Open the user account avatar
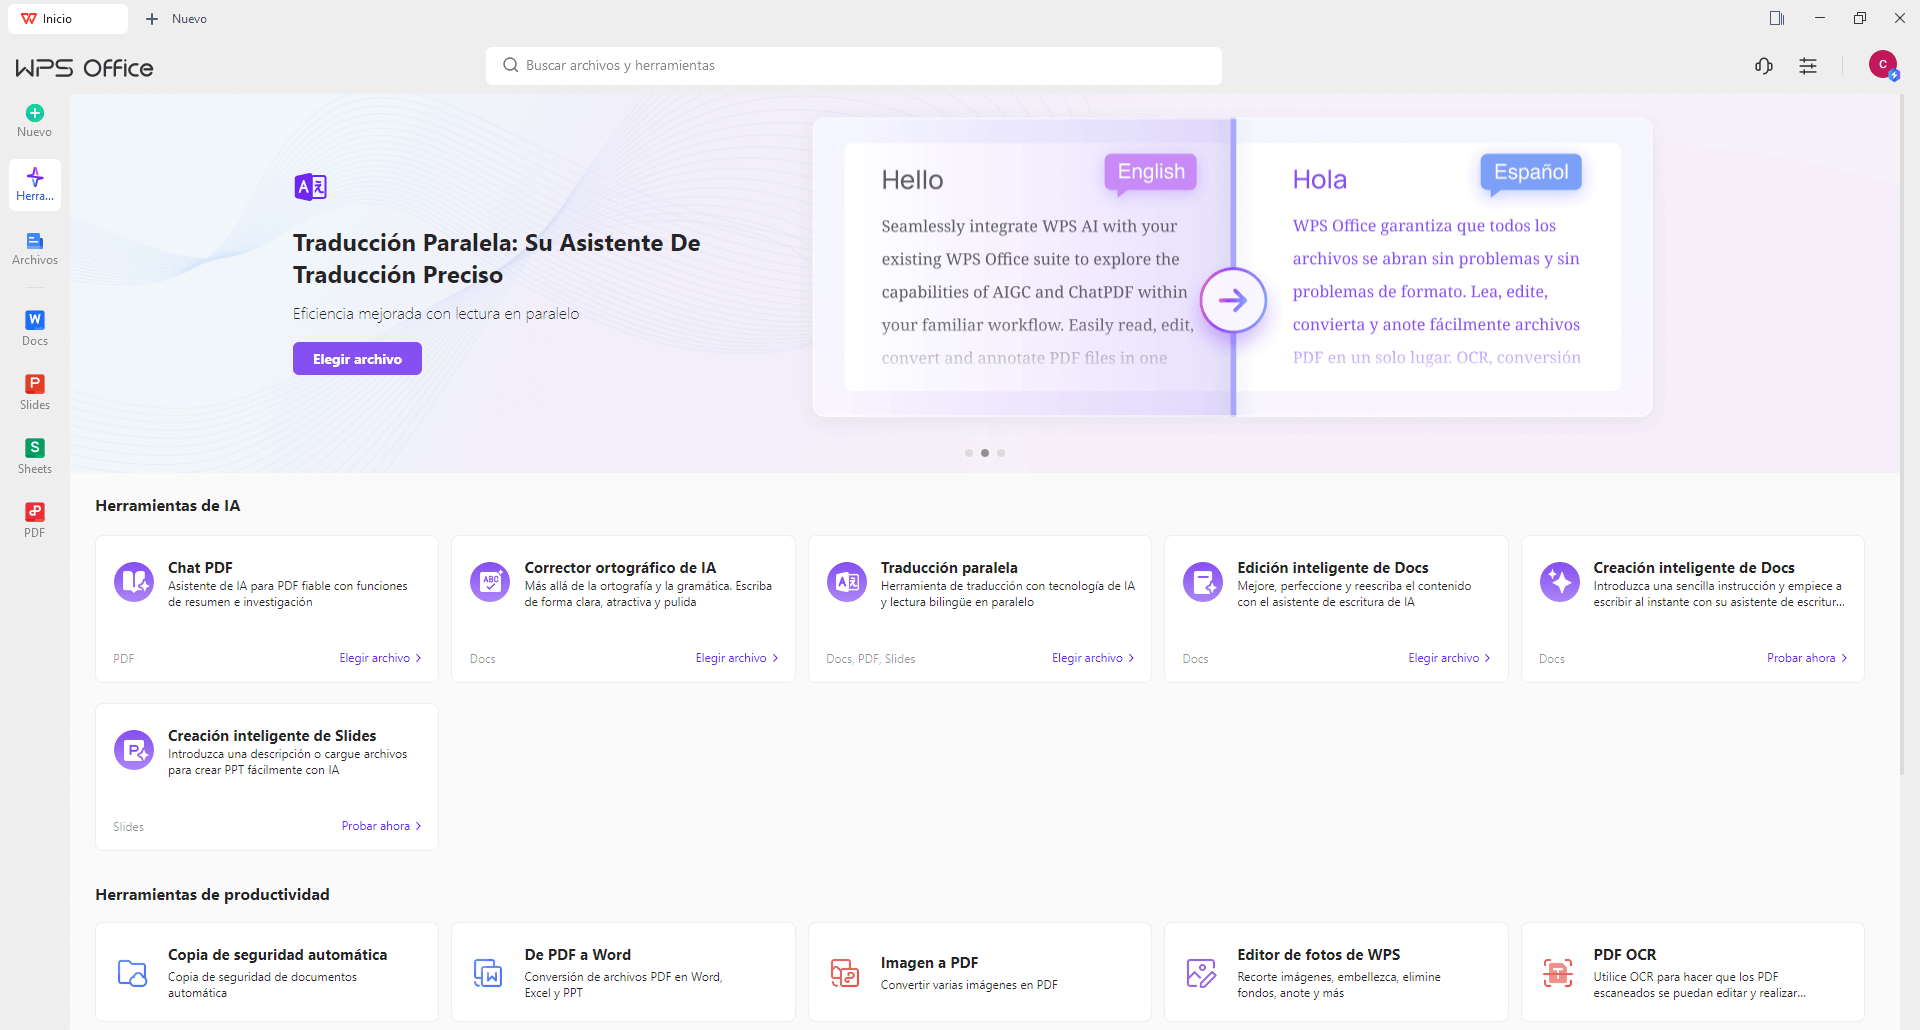 tap(1883, 65)
